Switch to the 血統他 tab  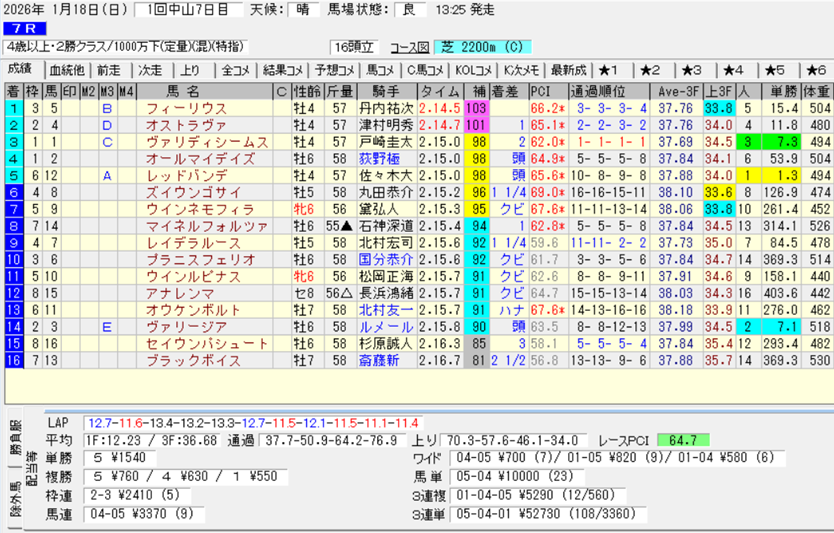click(67, 70)
